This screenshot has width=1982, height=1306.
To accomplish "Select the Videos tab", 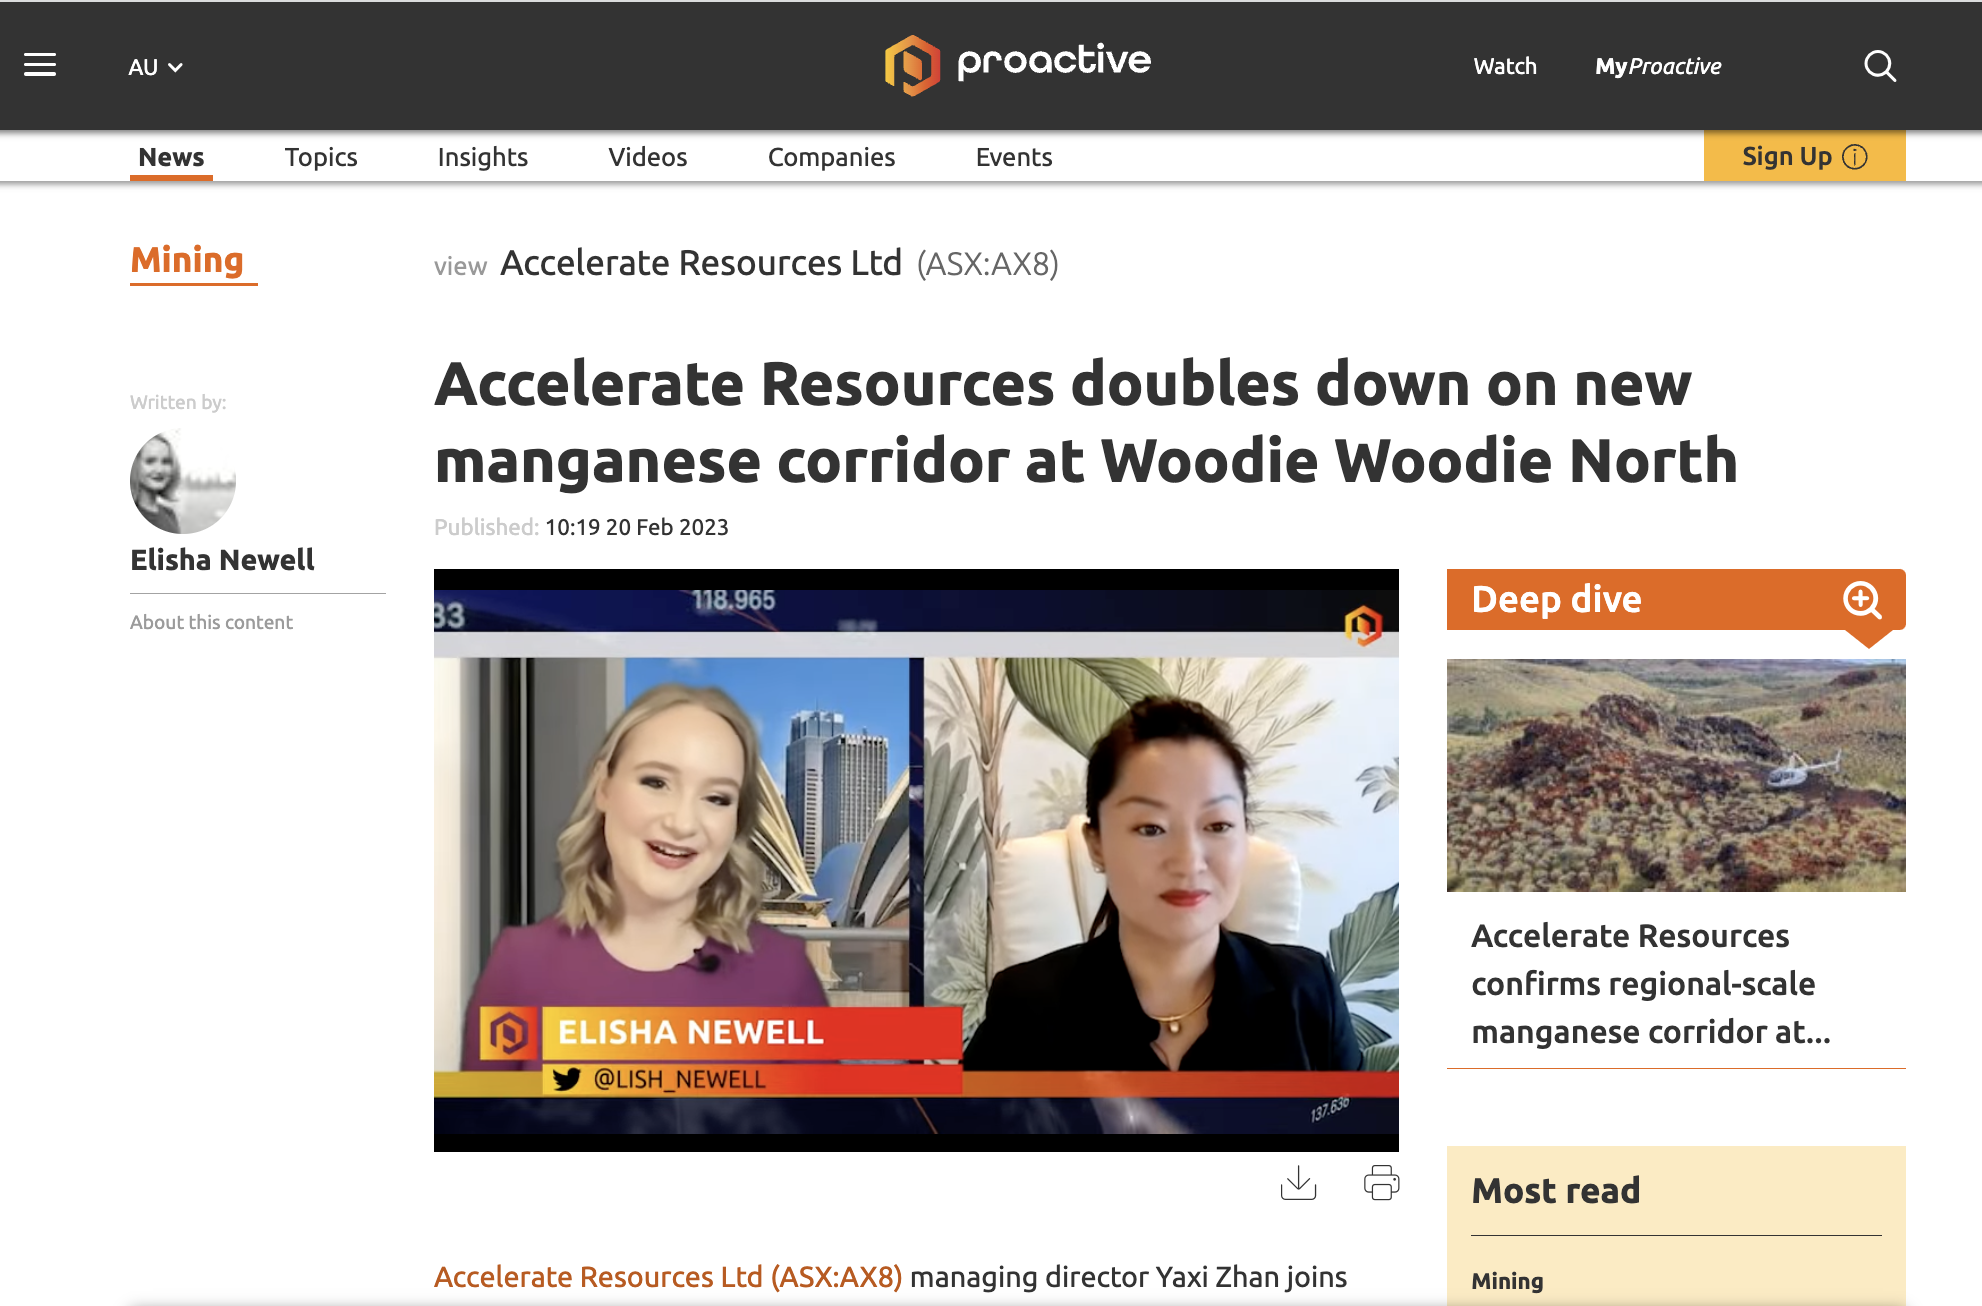I will click(x=648, y=157).
